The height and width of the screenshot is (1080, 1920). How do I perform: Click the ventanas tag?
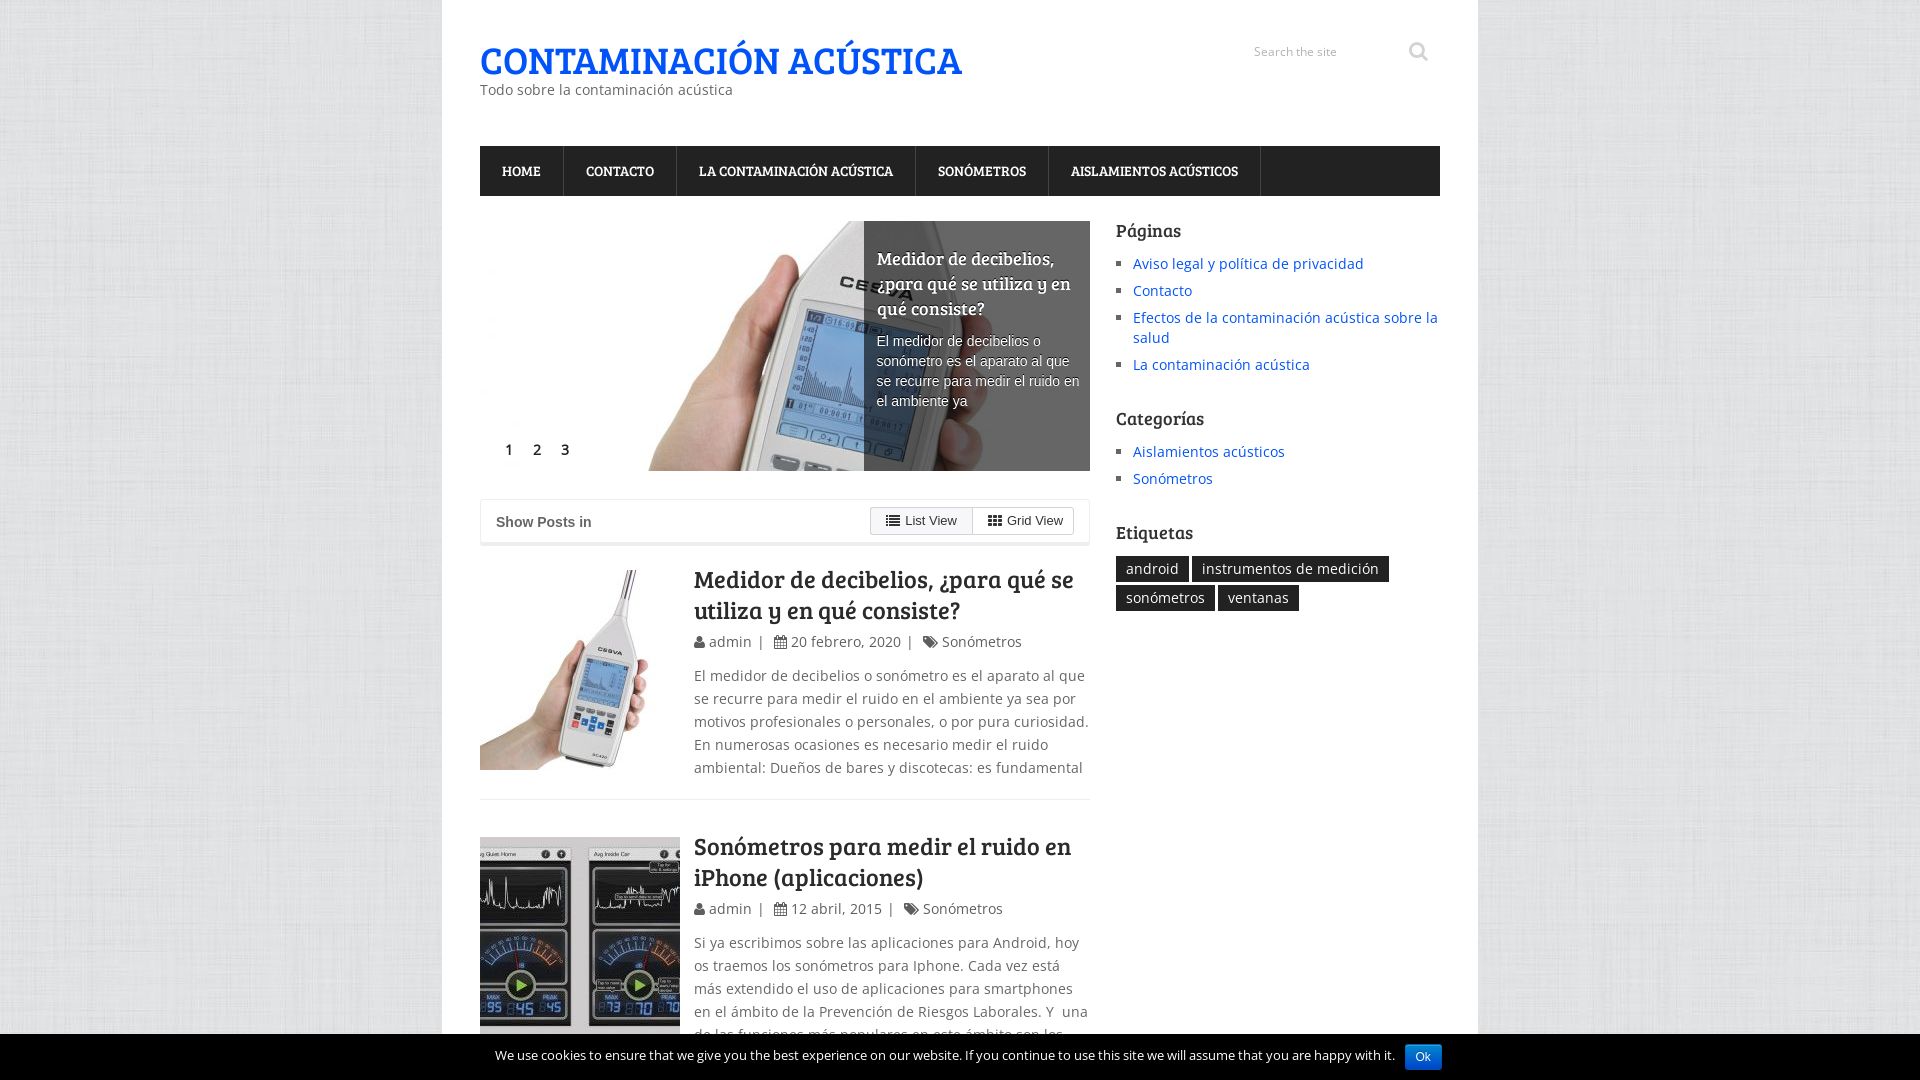click(x=1258, y=597)
